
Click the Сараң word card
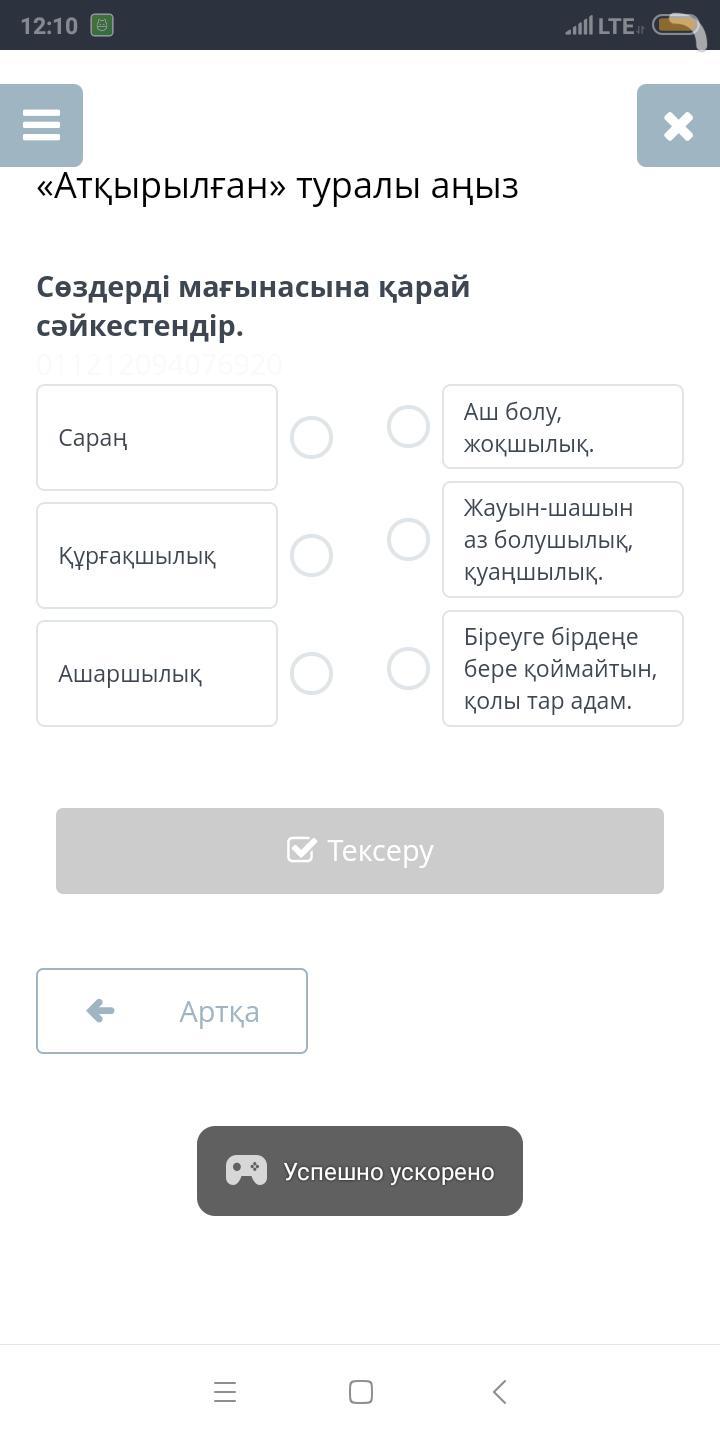(x=157, y=438)
